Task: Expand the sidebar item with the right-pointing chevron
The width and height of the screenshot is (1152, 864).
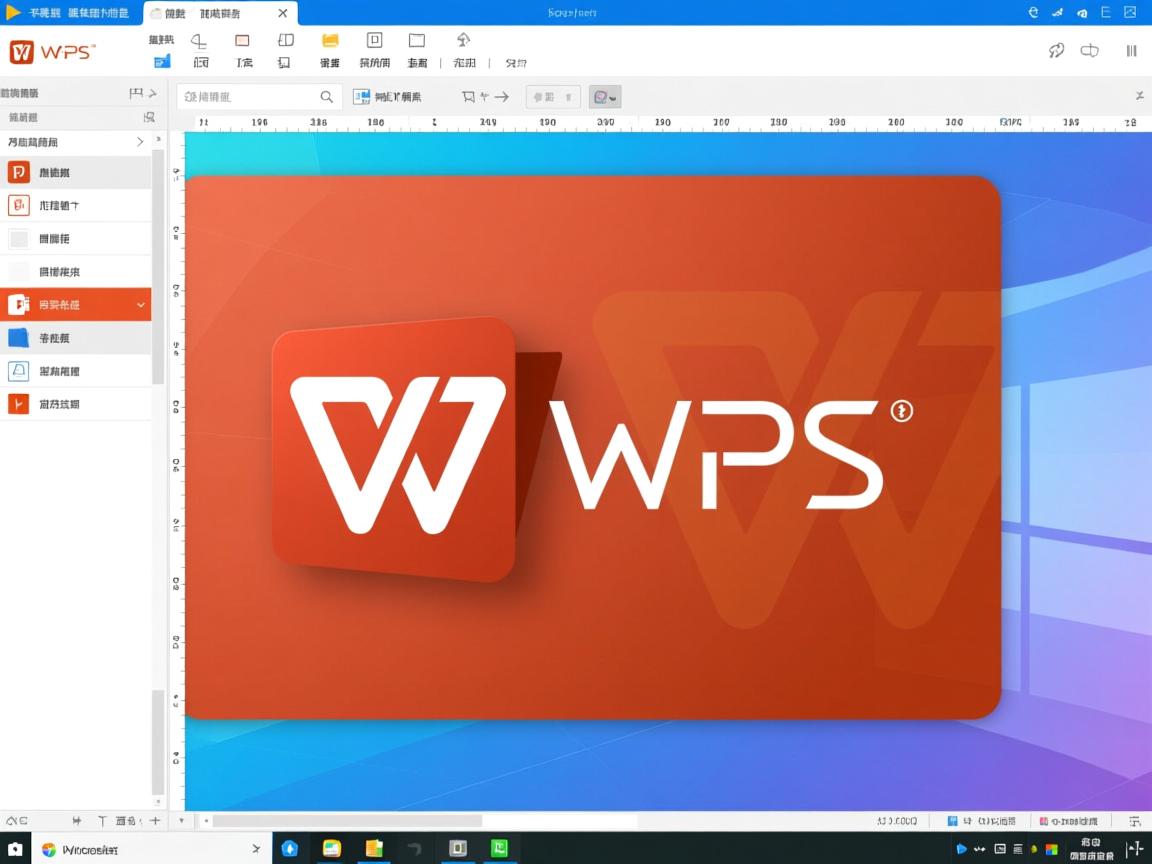Action: pos(140,141)
